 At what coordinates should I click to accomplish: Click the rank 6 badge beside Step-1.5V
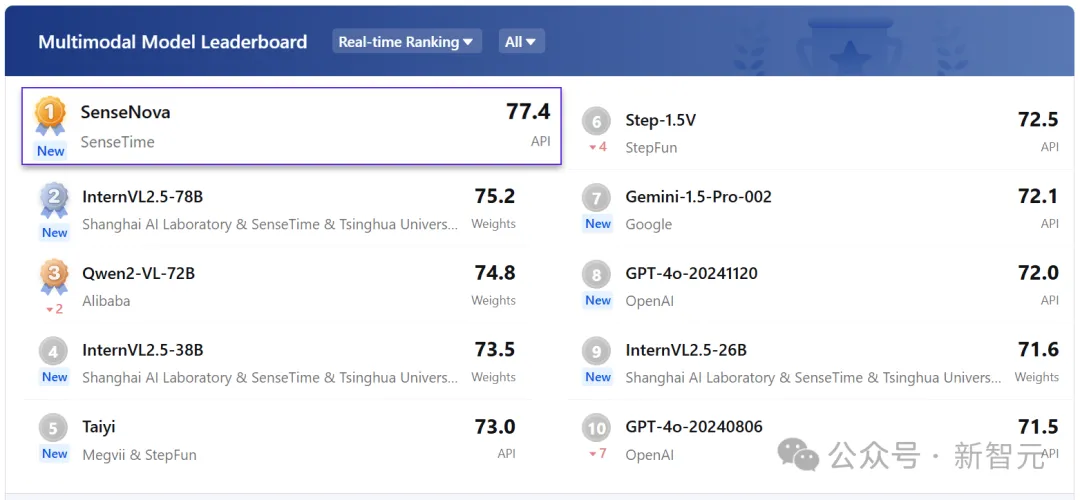coord(596,122)
